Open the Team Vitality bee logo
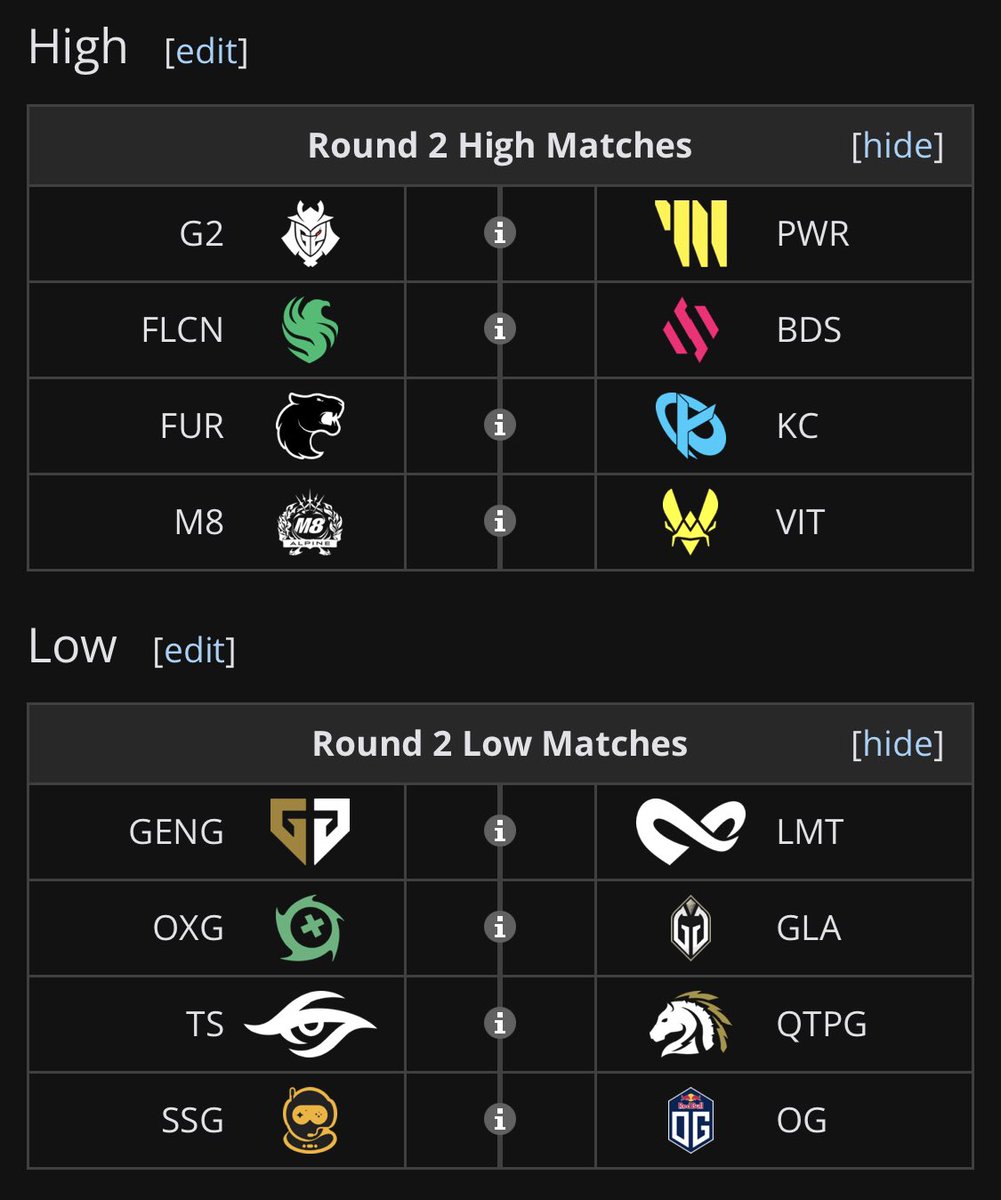 (x=691, y=521)
